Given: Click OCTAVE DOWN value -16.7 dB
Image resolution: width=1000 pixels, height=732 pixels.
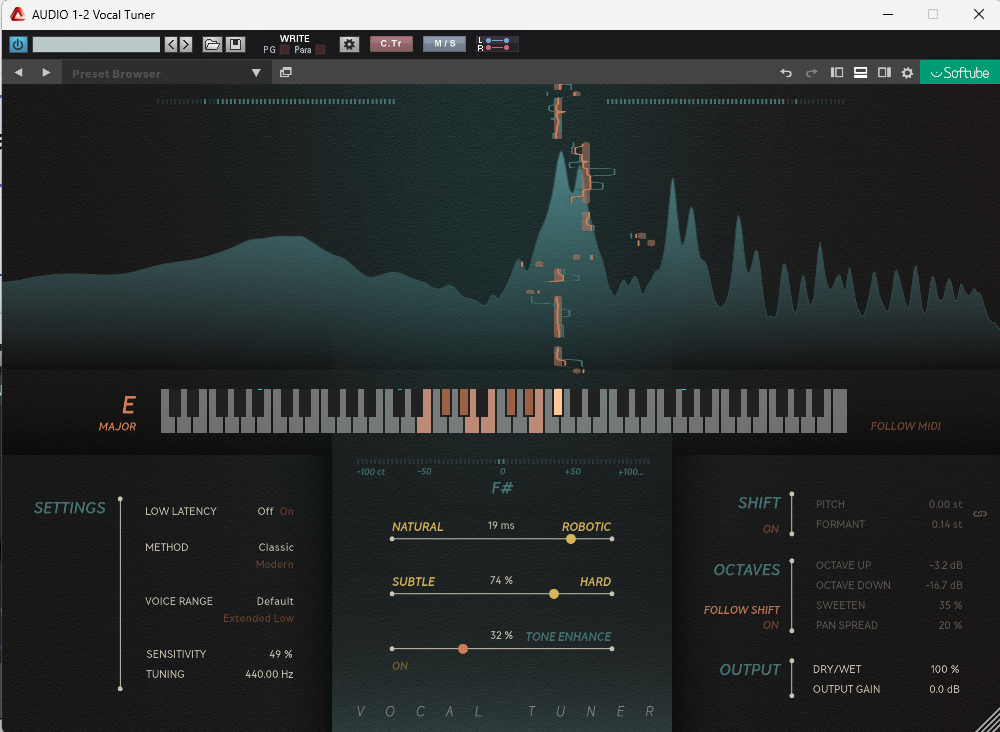Looking at the screenshot, I should point(944,585).
